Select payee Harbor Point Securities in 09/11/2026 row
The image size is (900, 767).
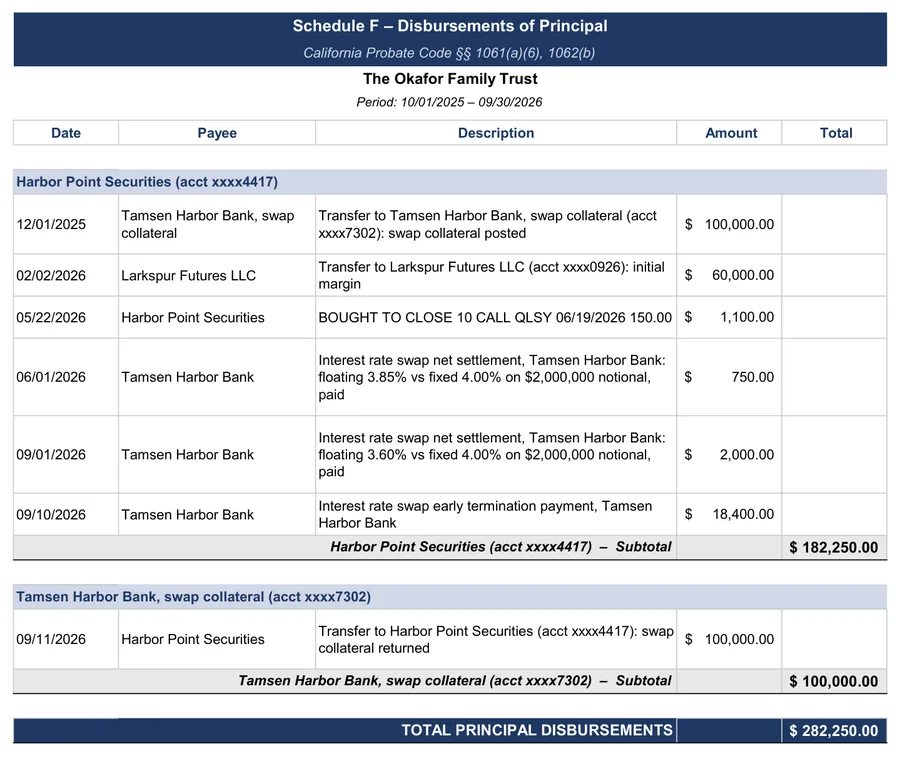(193, 639)
